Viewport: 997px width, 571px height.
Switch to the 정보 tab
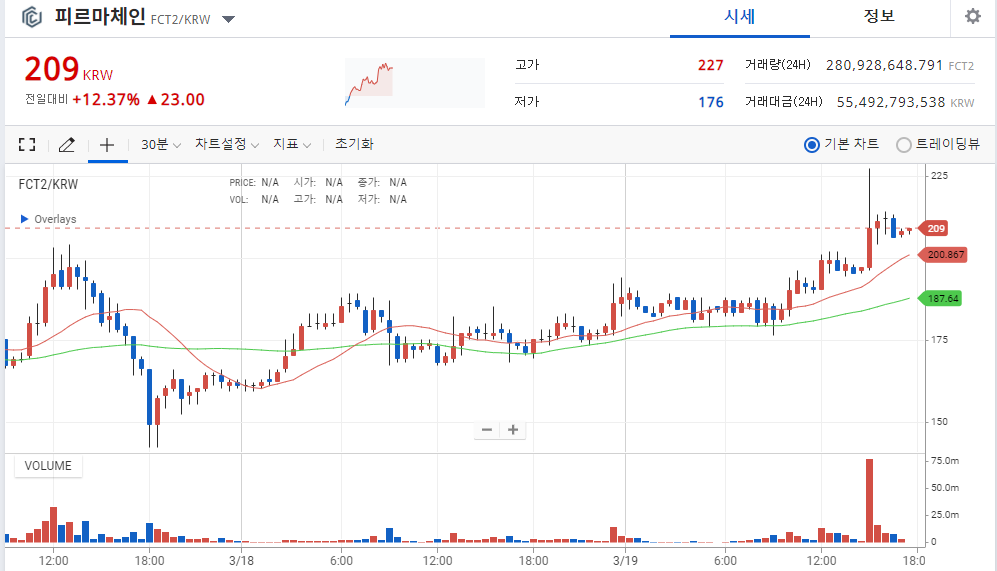click(x=879, y=17)
